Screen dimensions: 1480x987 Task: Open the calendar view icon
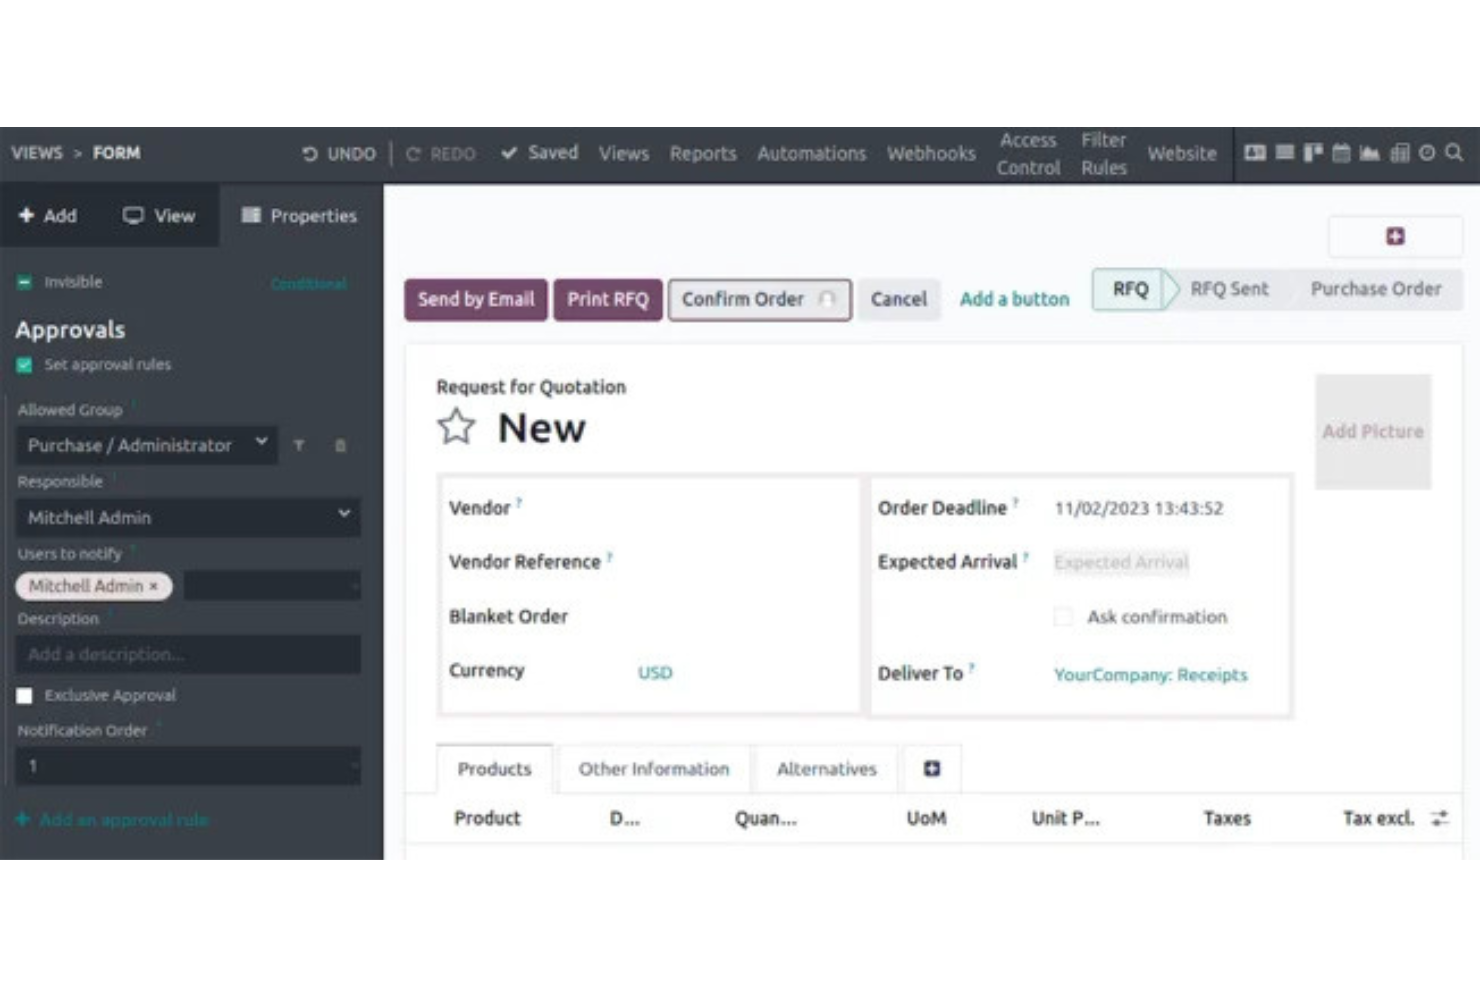[1341, 153]
